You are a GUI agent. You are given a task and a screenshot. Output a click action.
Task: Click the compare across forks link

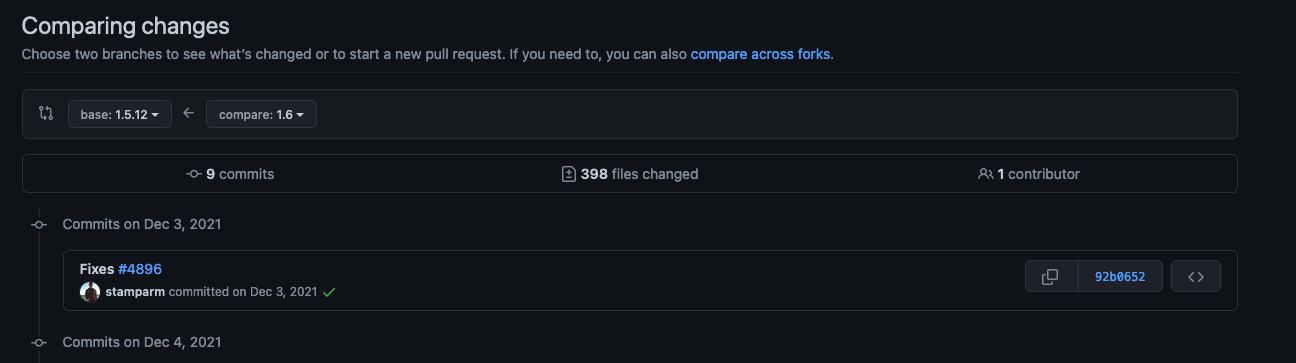(760, 54)
